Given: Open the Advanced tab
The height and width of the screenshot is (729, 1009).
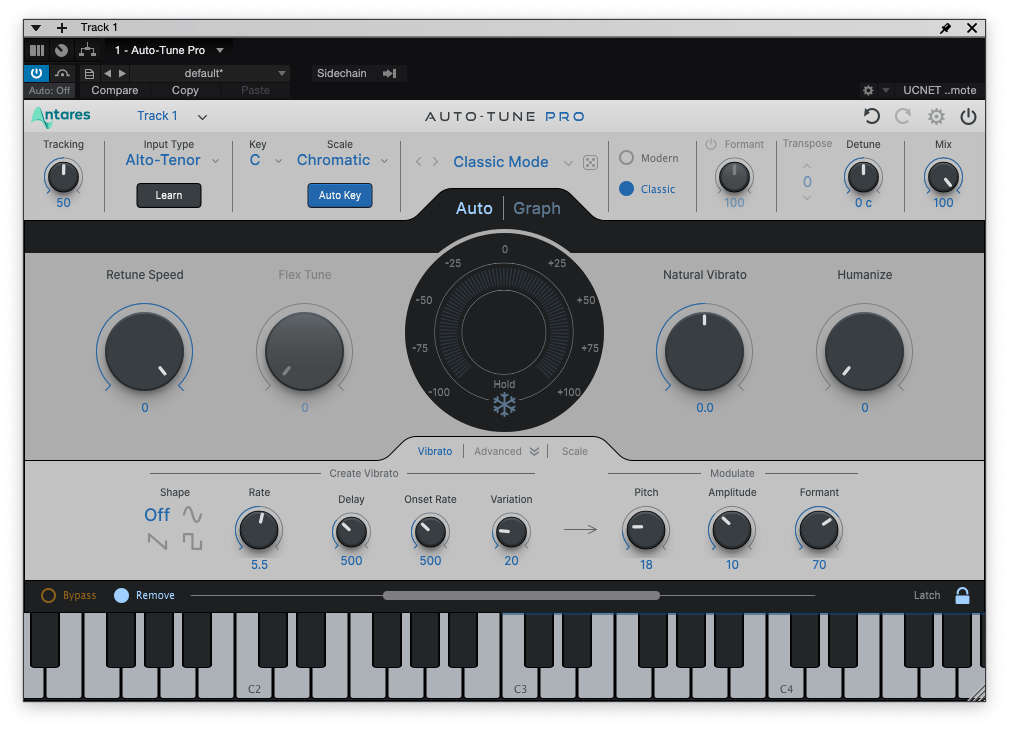Looking at the screenshot, I should pos(497,452).
